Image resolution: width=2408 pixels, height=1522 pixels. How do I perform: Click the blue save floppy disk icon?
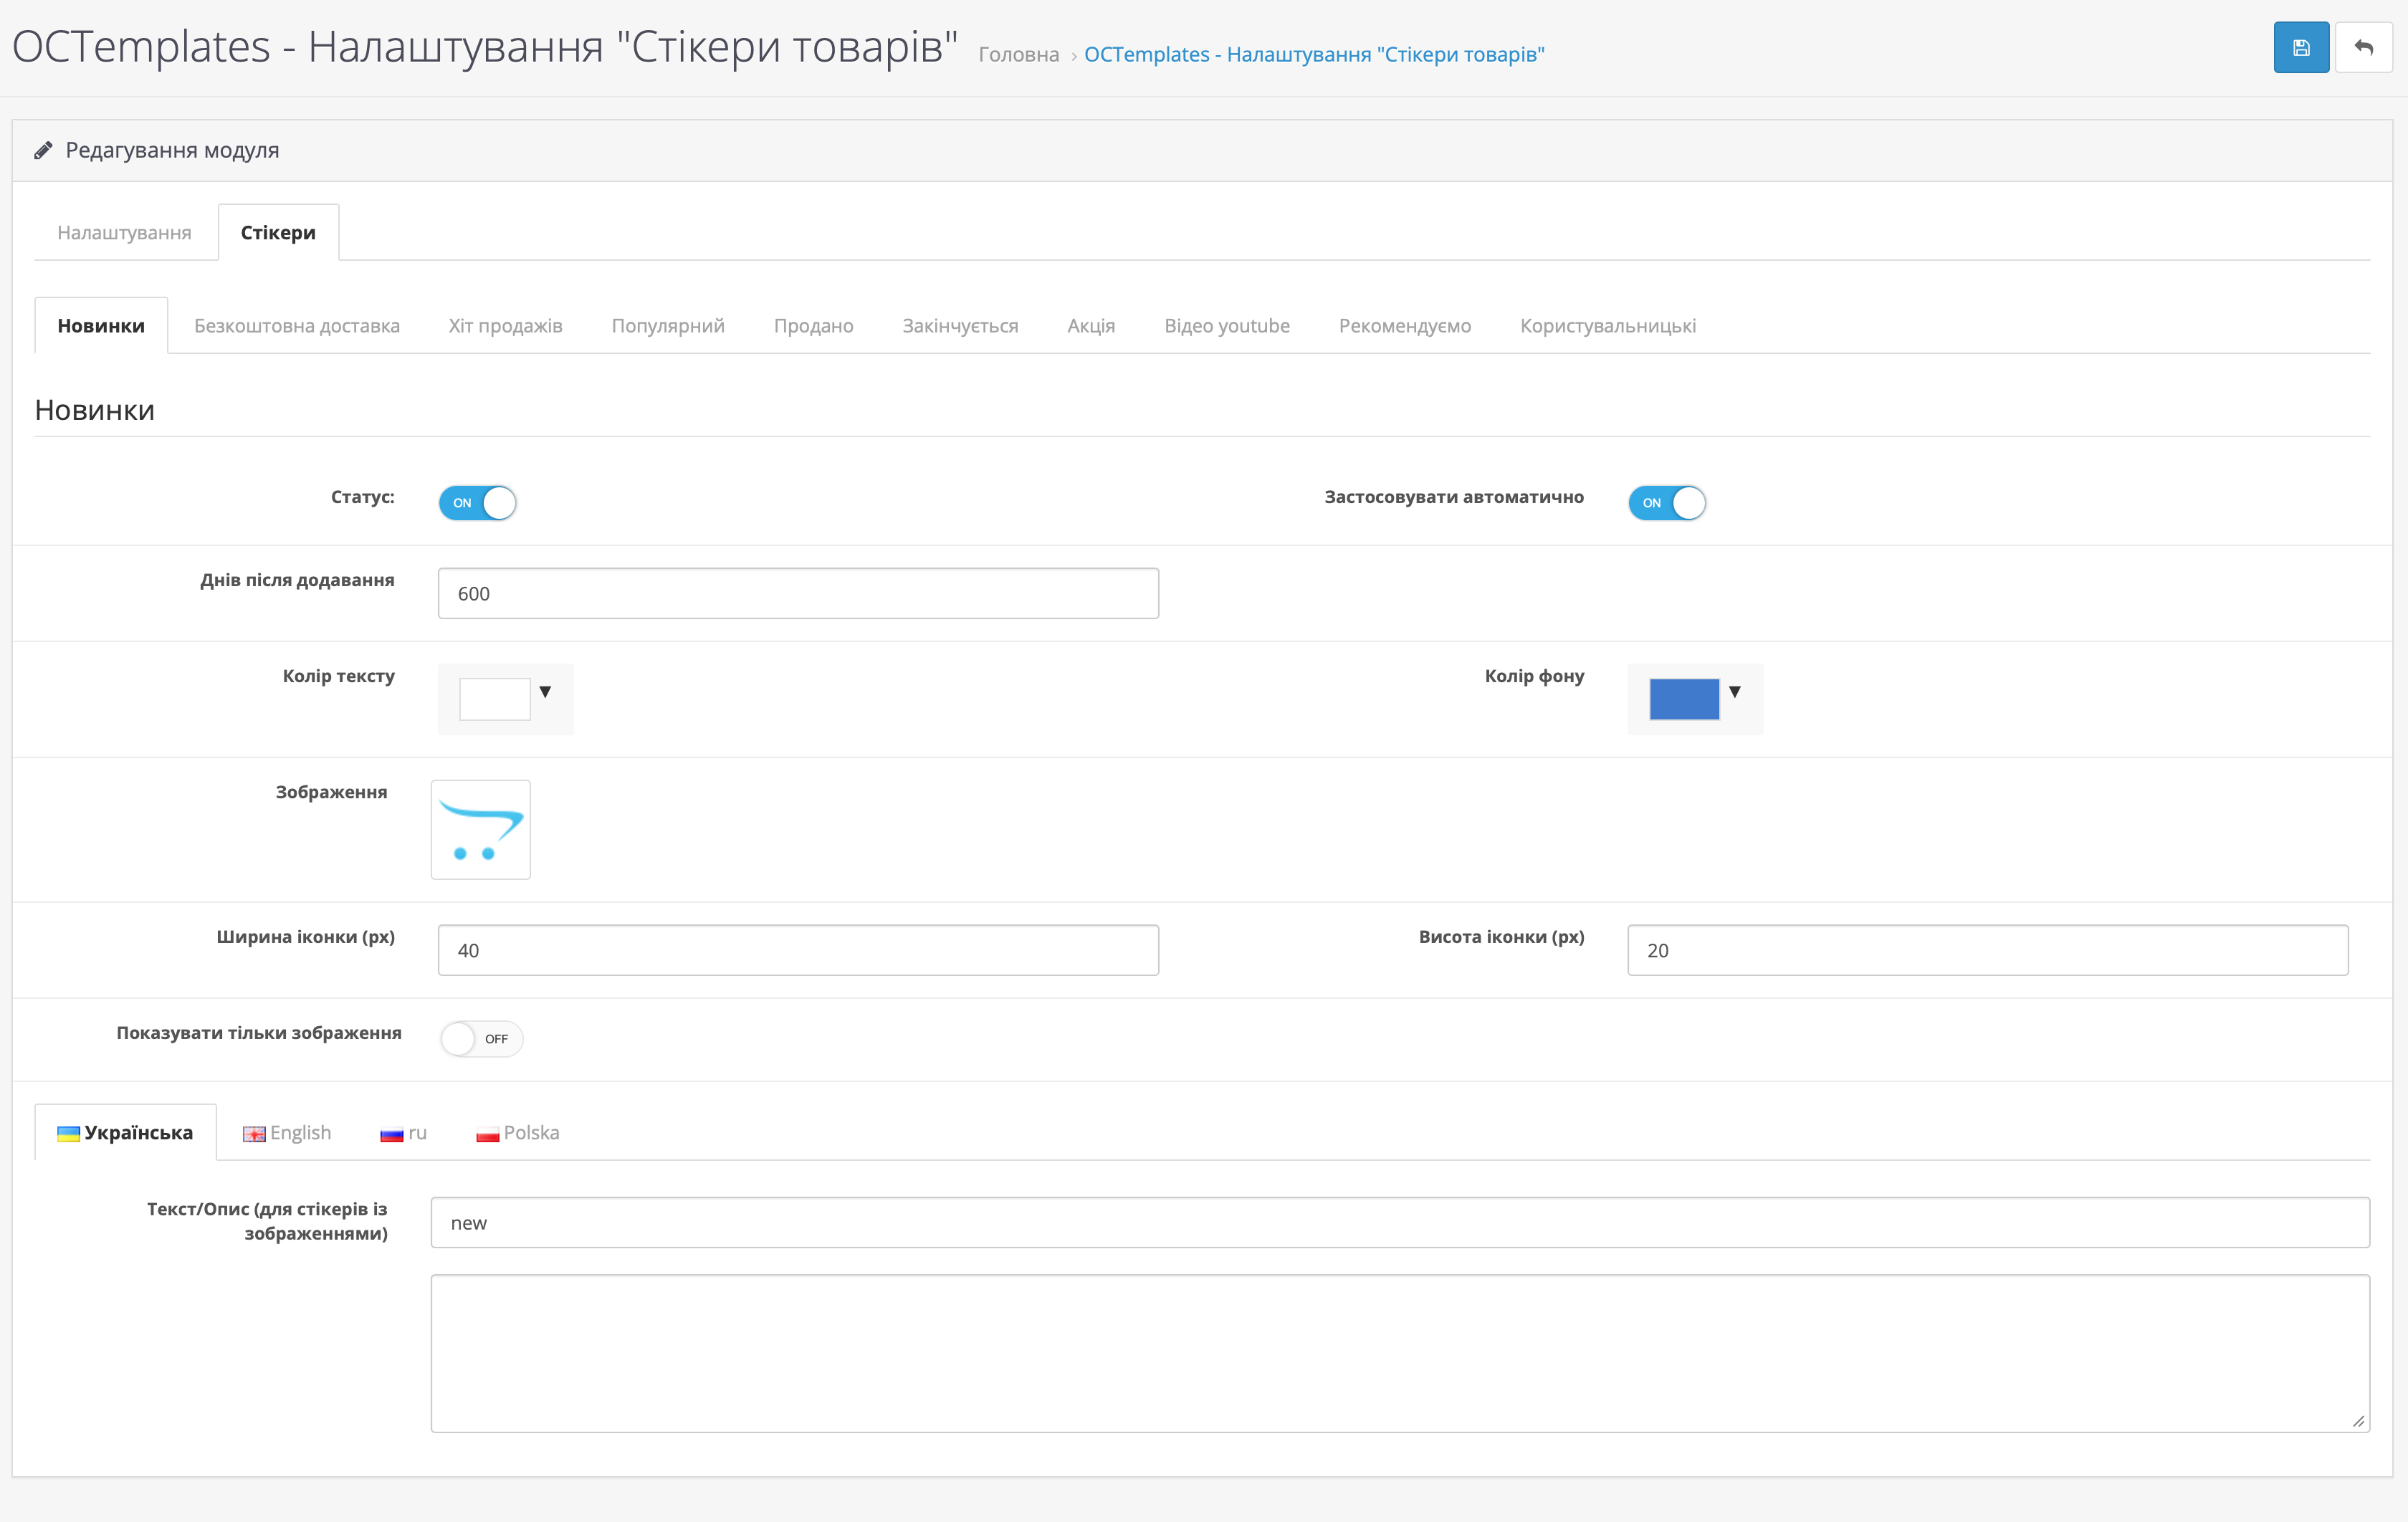pyautogui.click(x=2300, y=47)
